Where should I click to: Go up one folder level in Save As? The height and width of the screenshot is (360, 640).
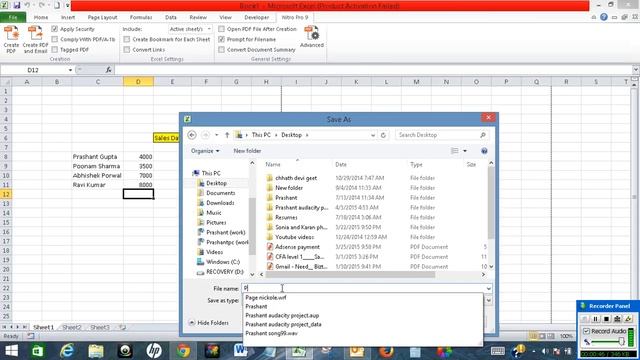pos(227,135)
